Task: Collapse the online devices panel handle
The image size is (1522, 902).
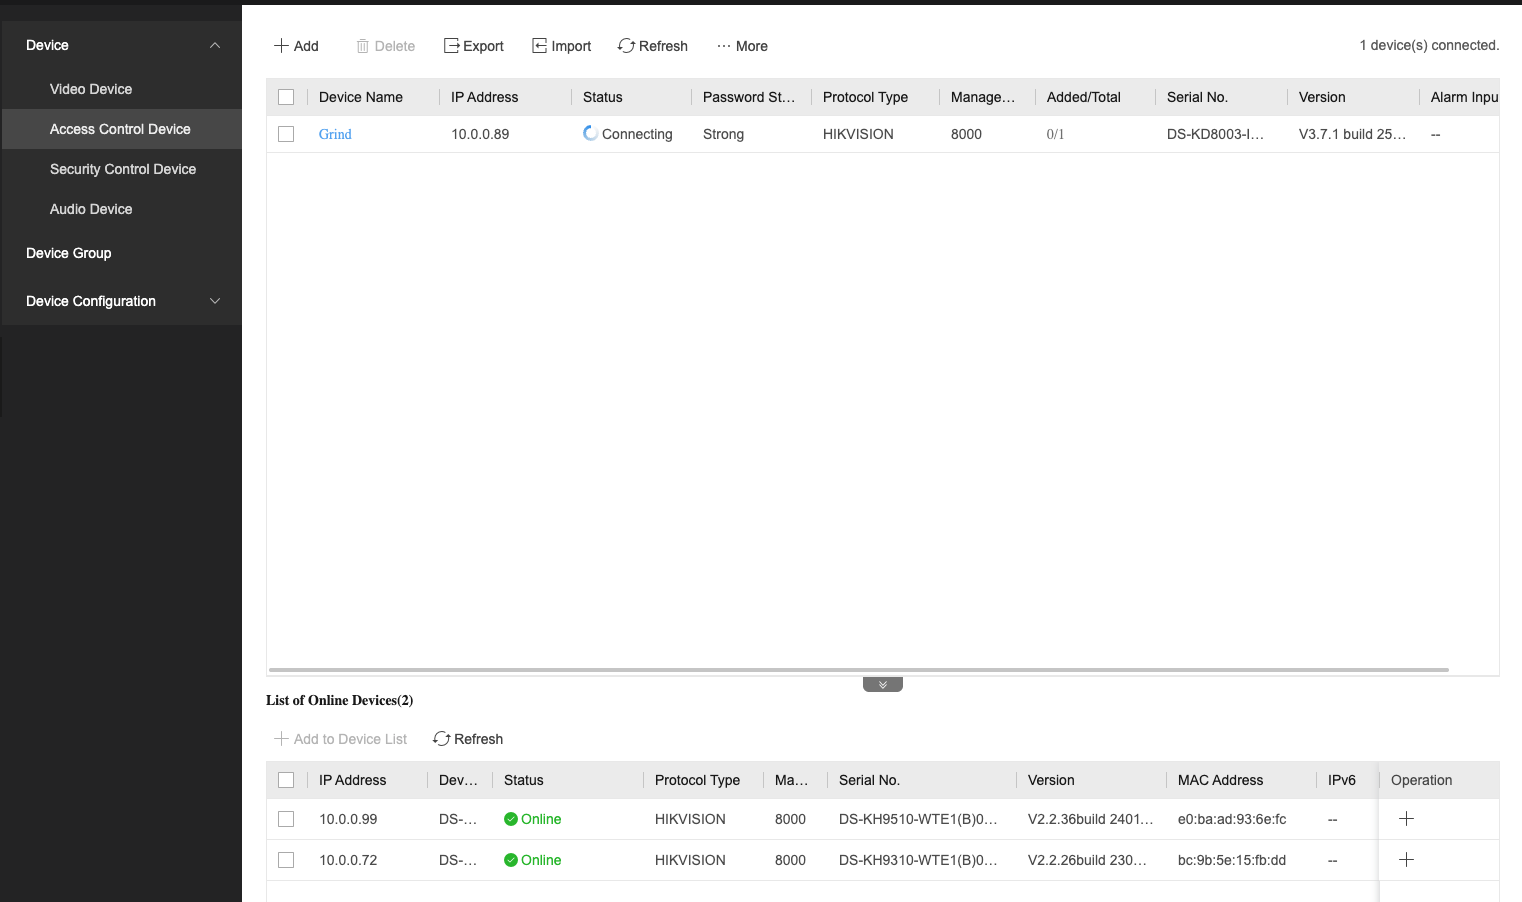Action: coord(882,685)
